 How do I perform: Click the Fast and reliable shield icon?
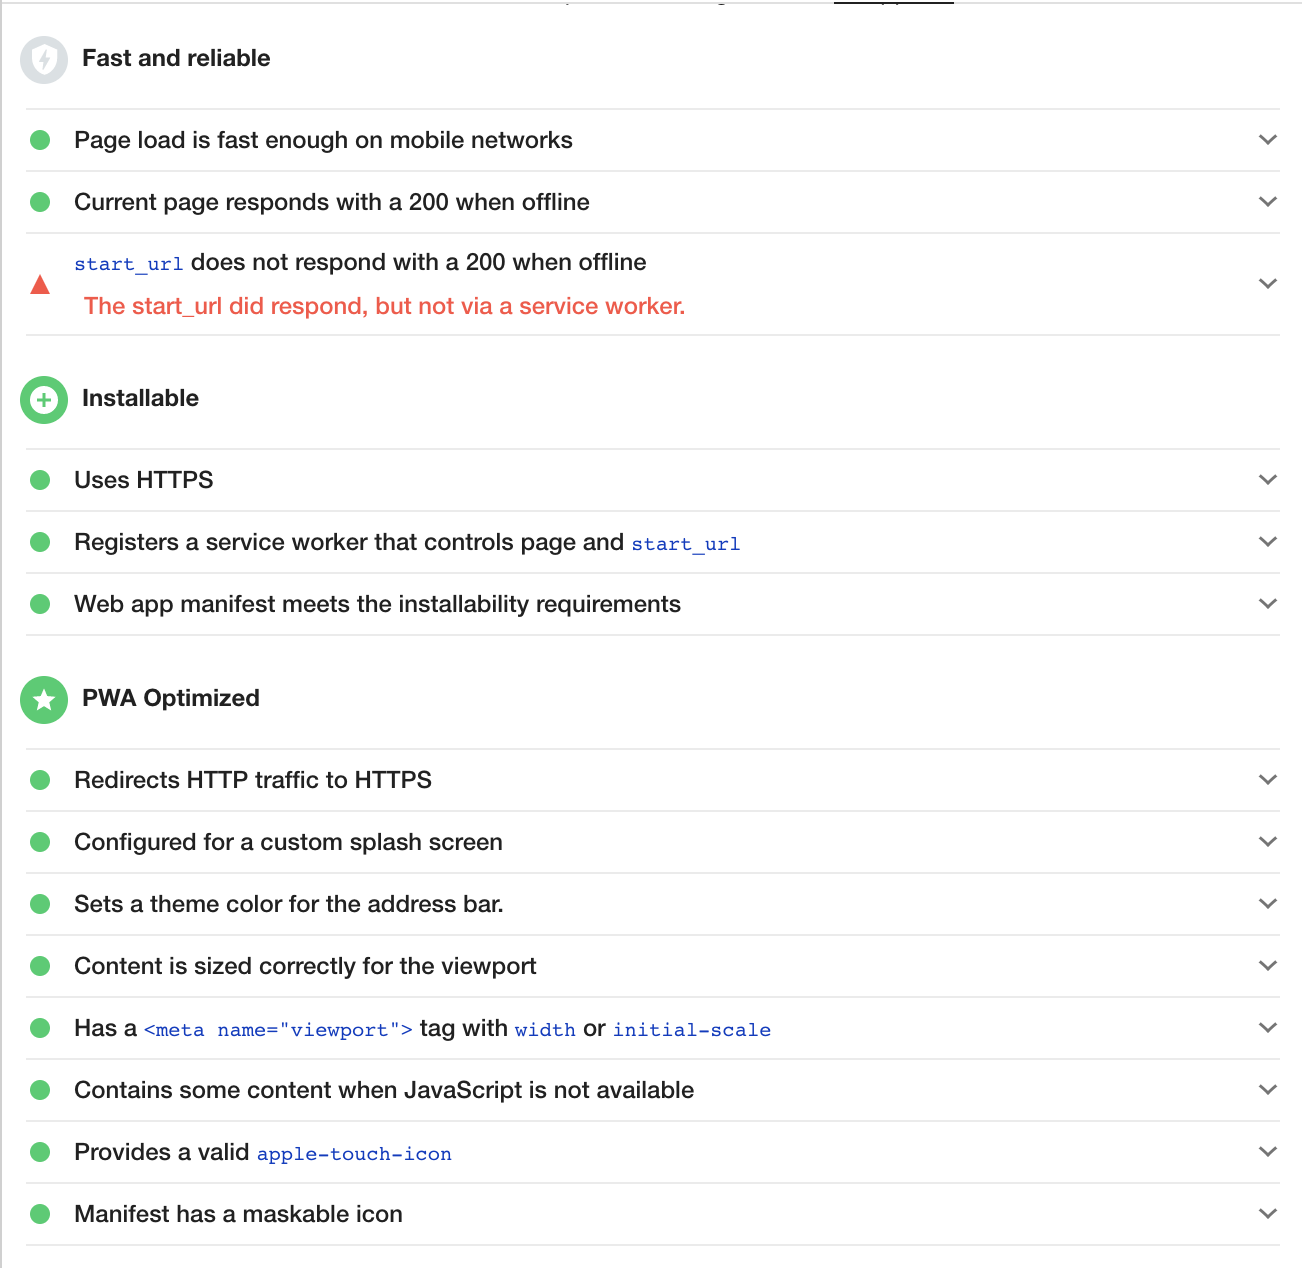coord(44,60)
